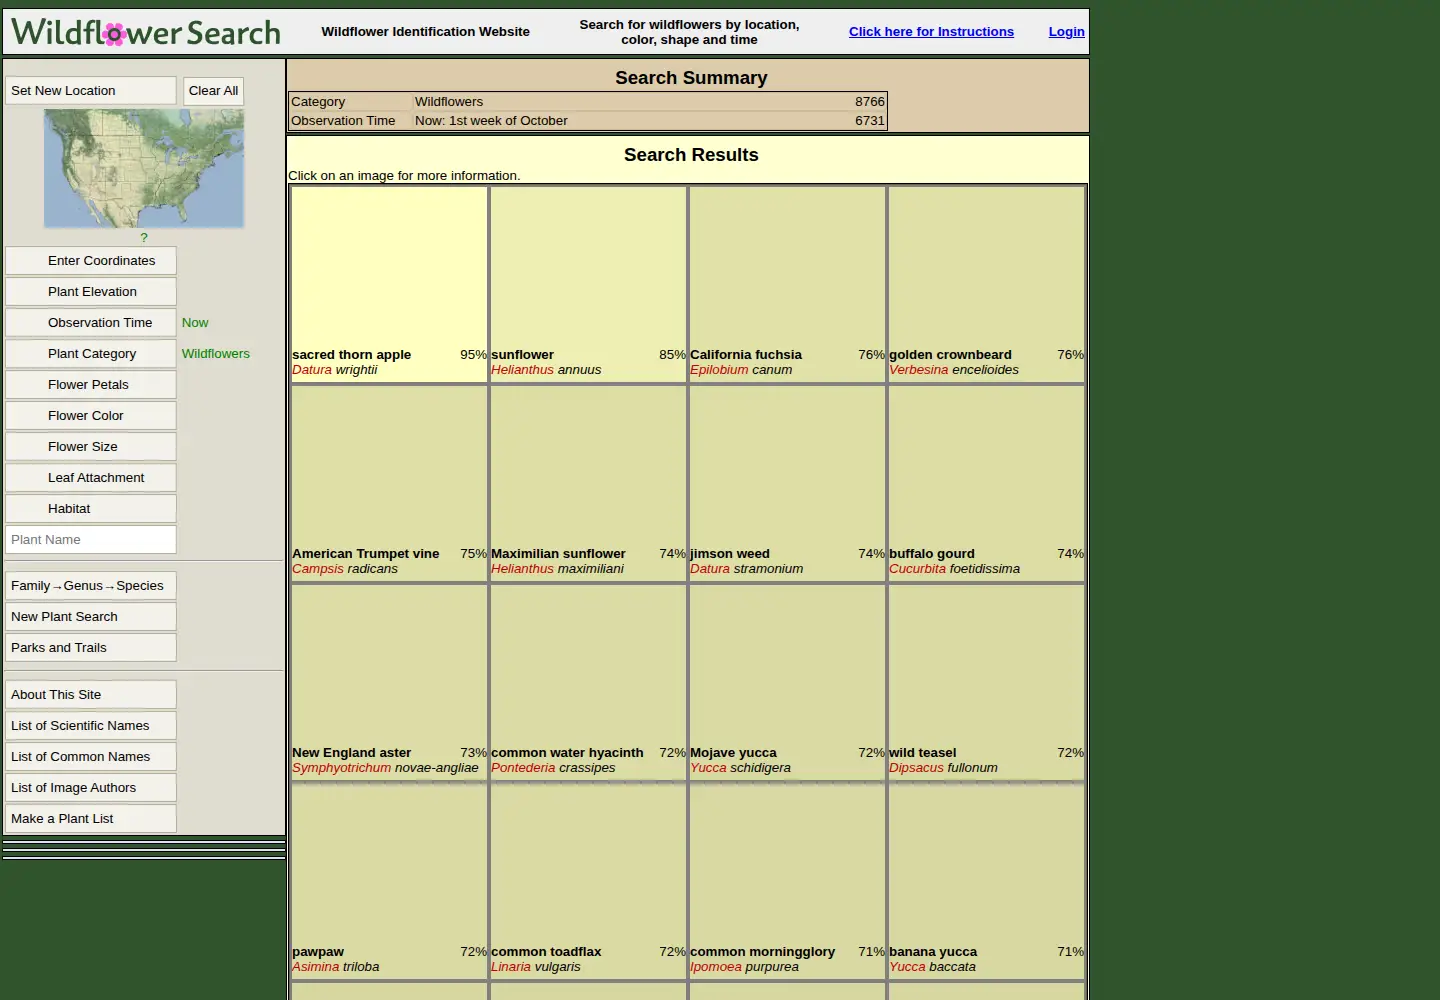
Task: Open American Trumpet vine result
Action: (x=389, y=483)
